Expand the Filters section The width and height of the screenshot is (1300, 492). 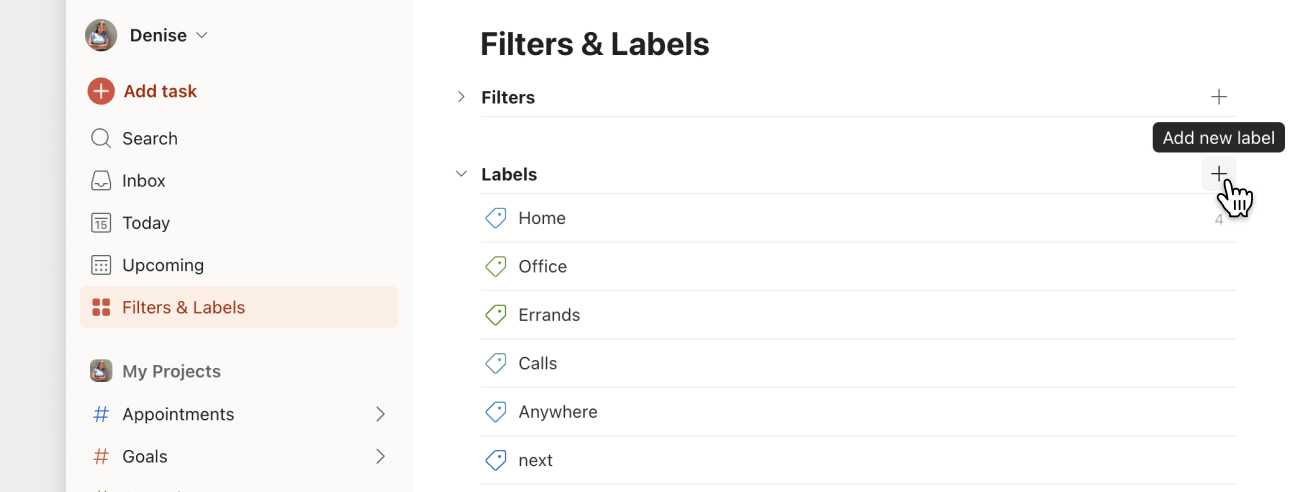coord(461,97)
